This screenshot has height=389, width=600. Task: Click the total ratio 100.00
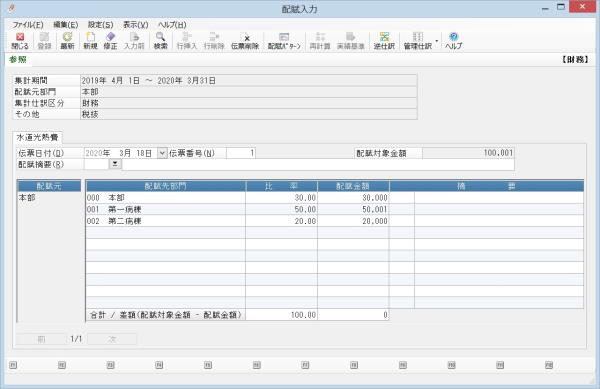coord(281,315)
